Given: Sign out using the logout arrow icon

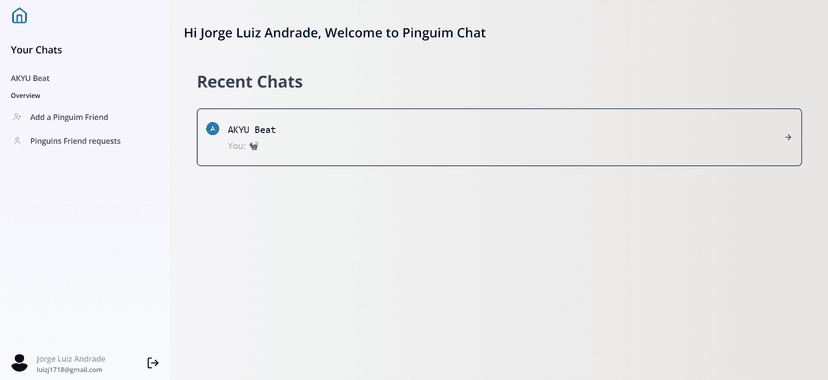Looking at the screenshot, I should coord(153,363).
